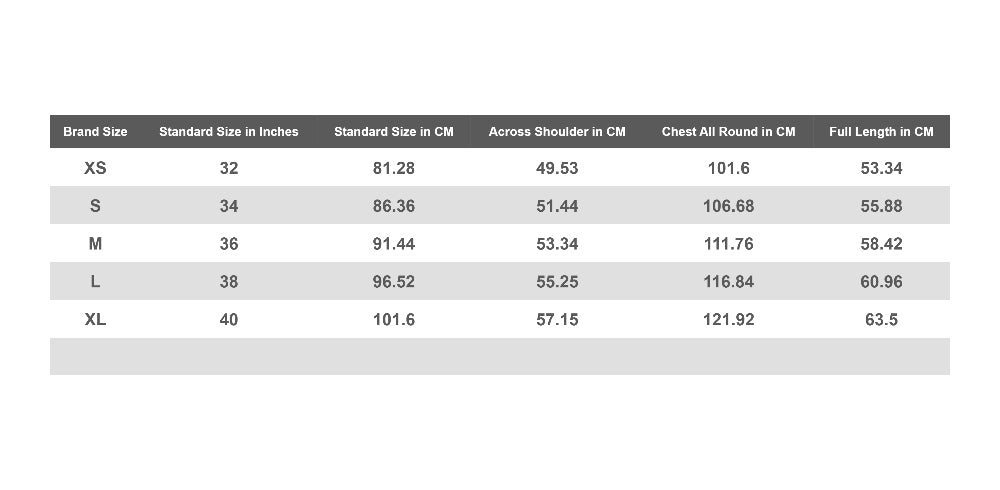Select the Standard Size in Inches header

tap(228, 131)
